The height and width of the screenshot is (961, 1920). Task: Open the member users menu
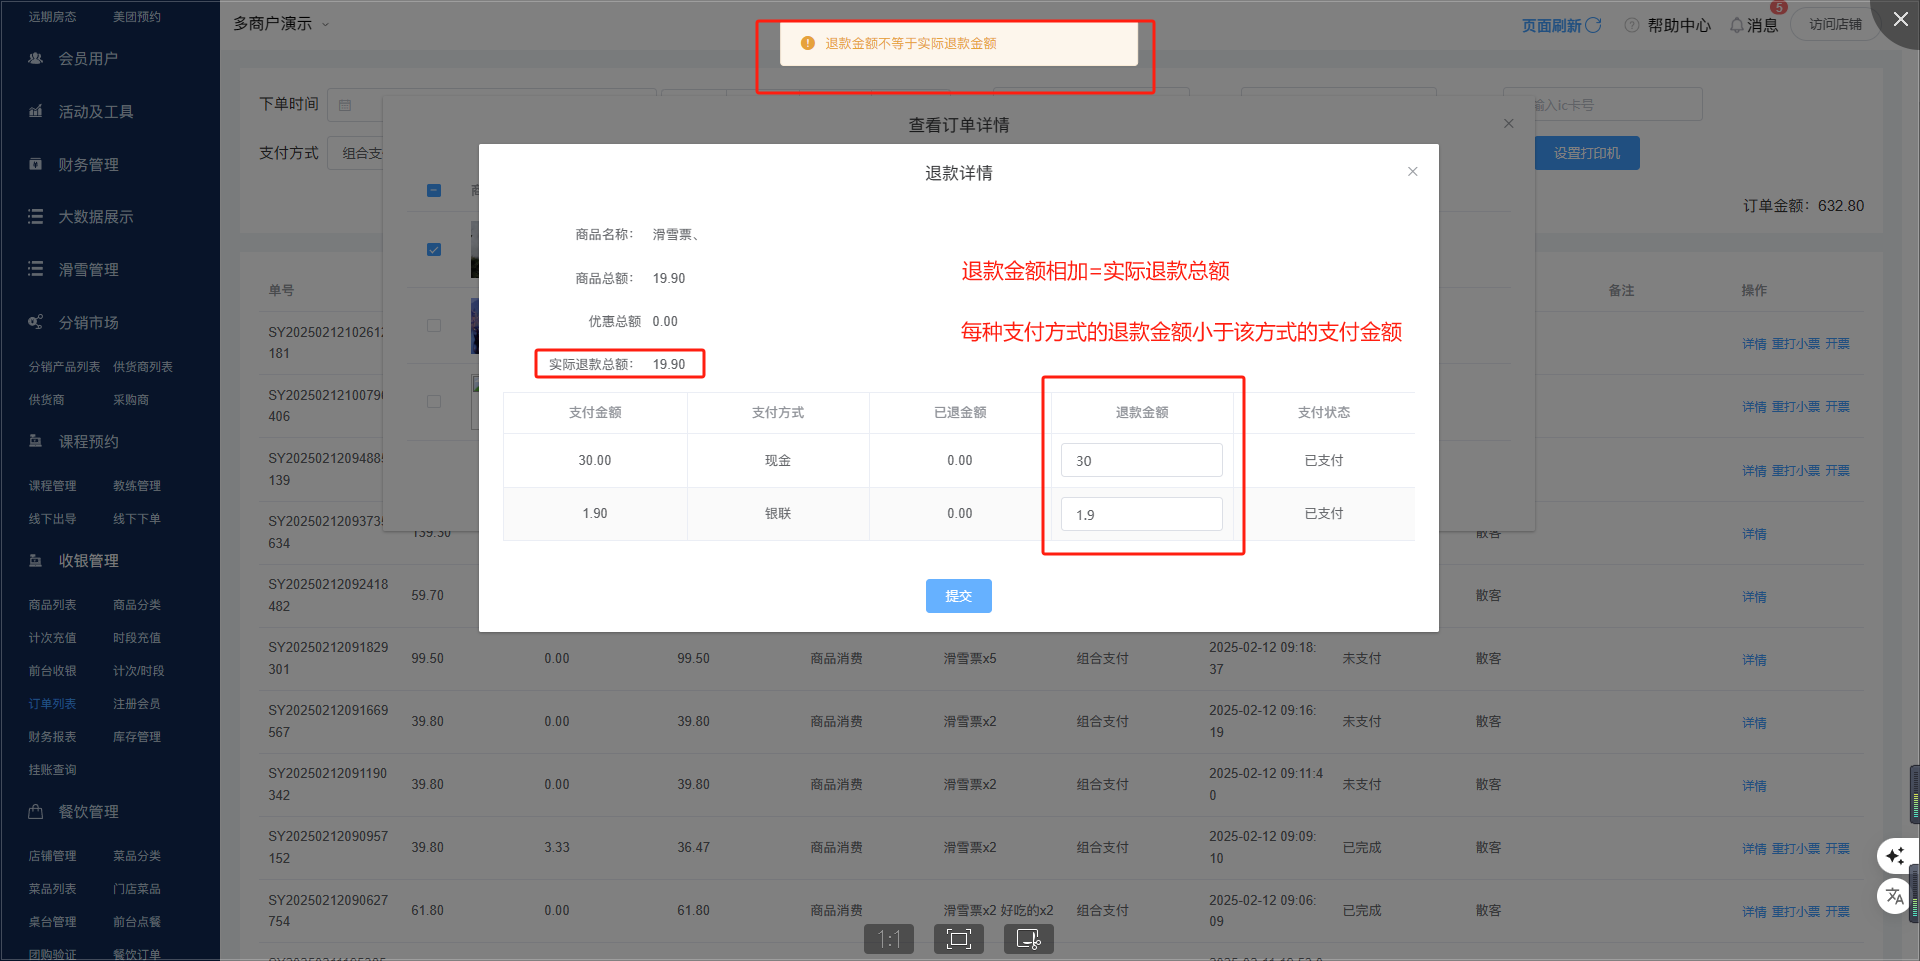point(88,59)
